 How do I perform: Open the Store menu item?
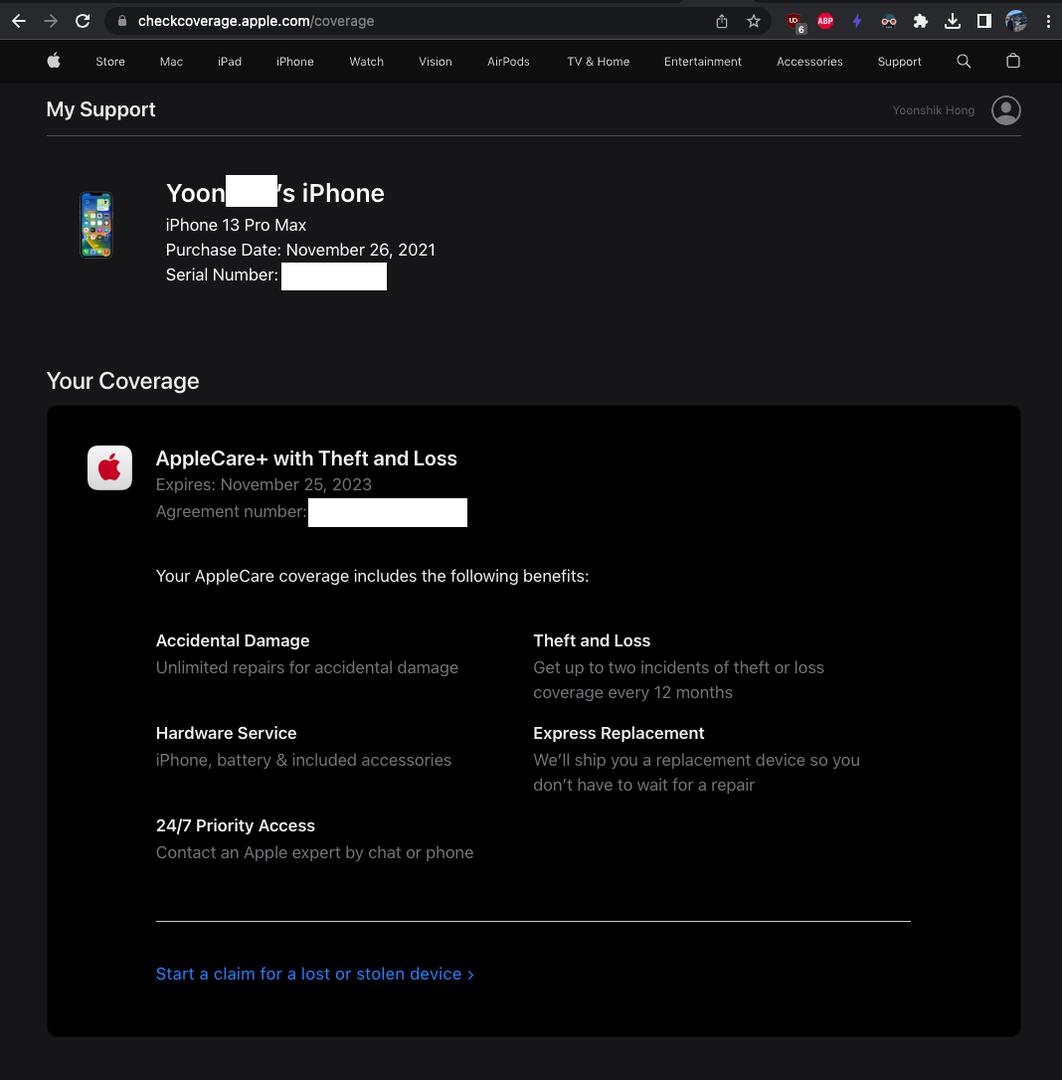[110, 61]
